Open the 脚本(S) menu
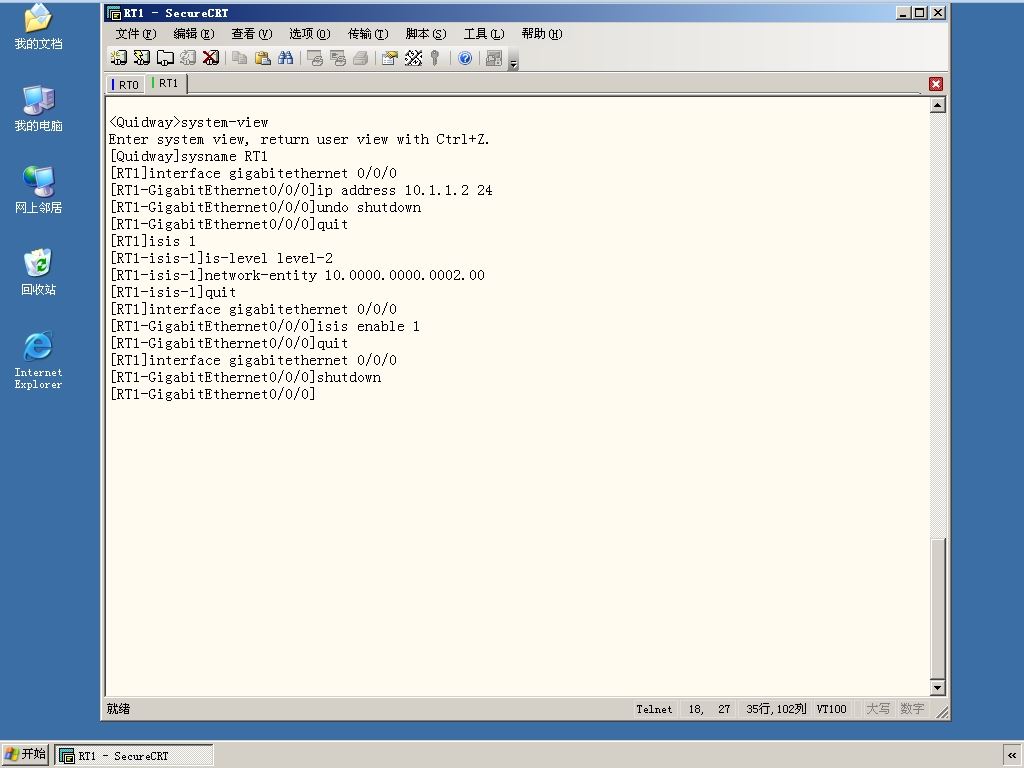This screenshot has height=768, width=1024. (426, 33)
